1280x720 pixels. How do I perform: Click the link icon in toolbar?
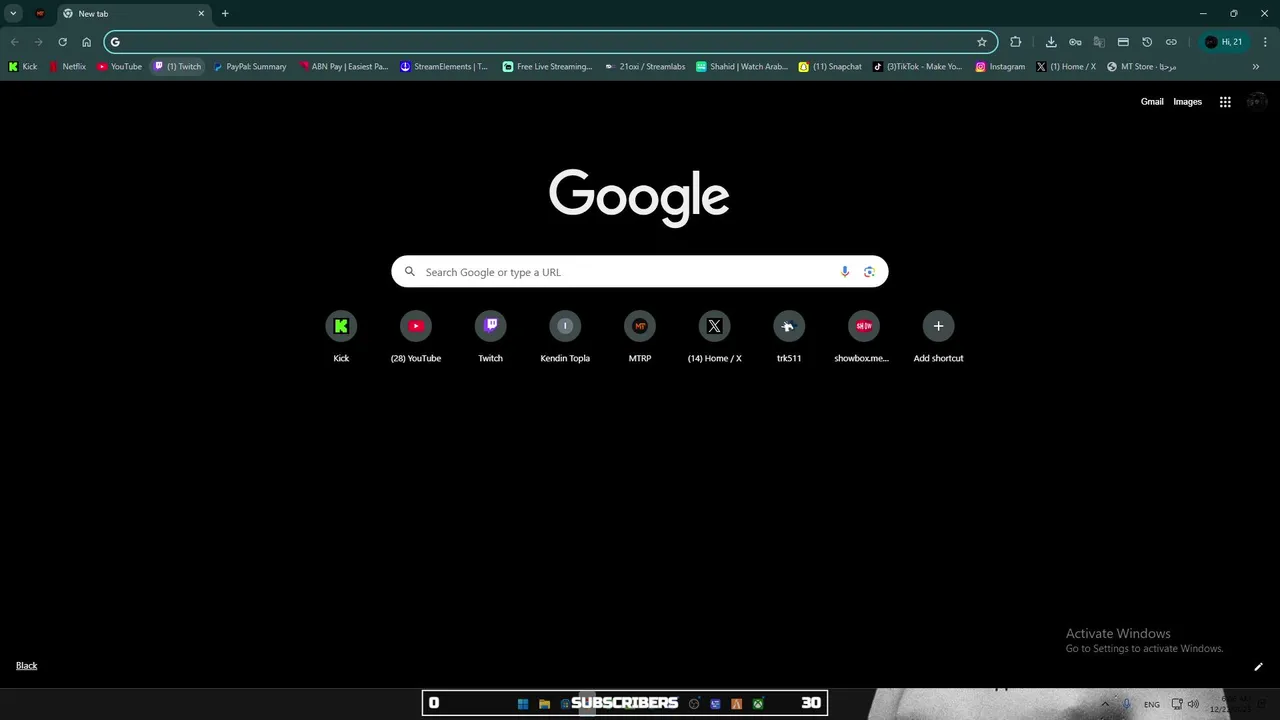1171,42
